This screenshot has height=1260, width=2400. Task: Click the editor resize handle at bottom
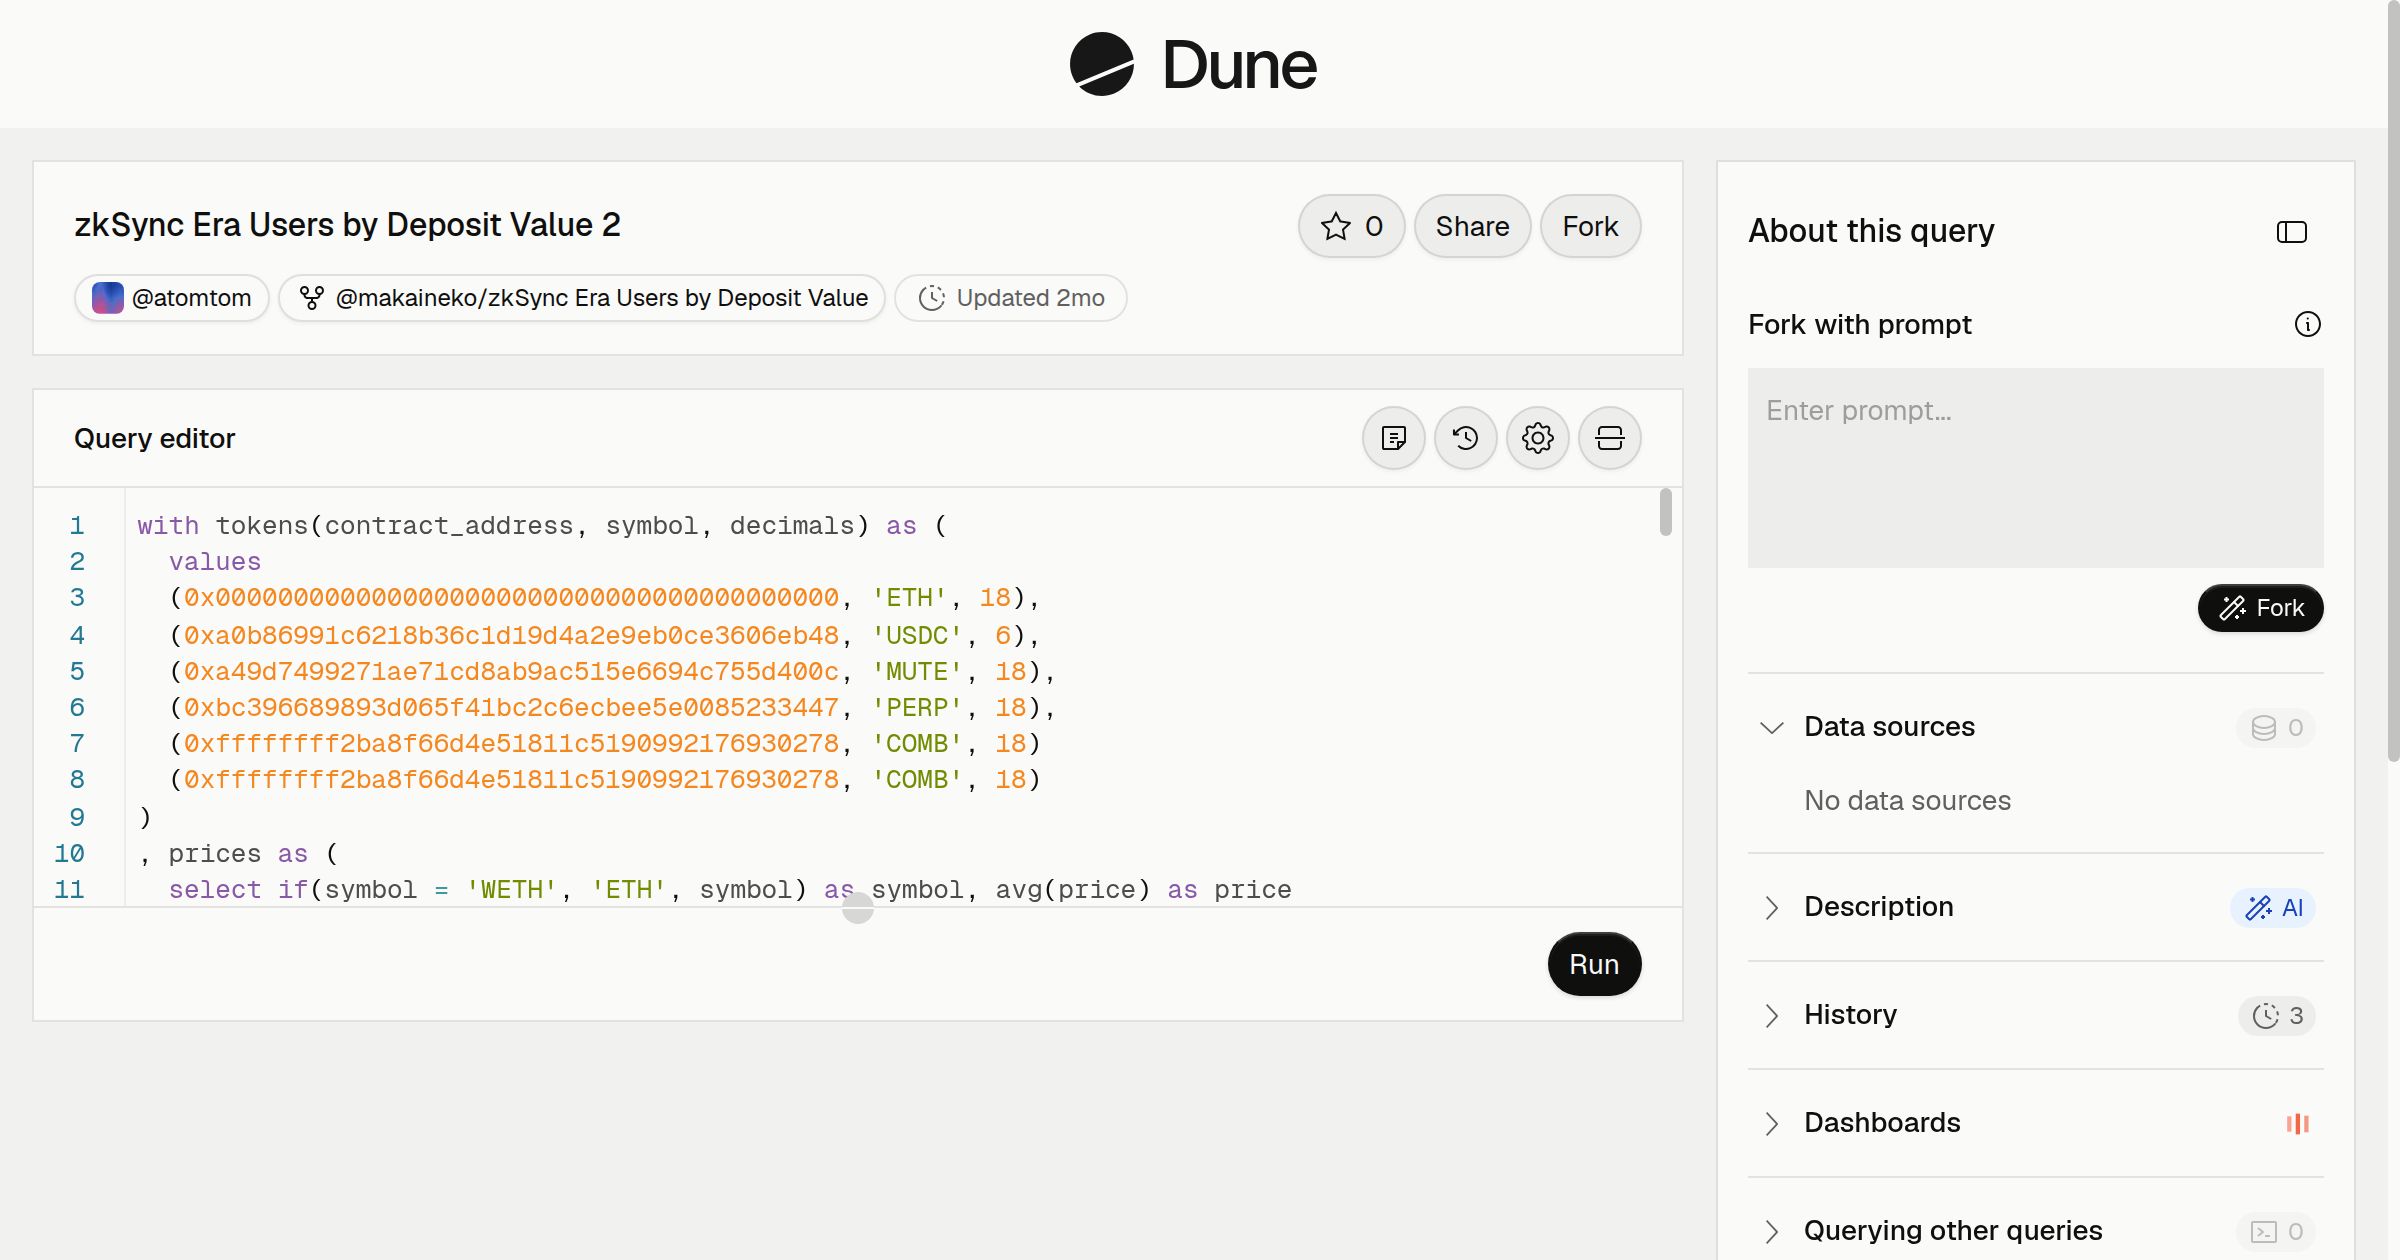coord(858,908)
